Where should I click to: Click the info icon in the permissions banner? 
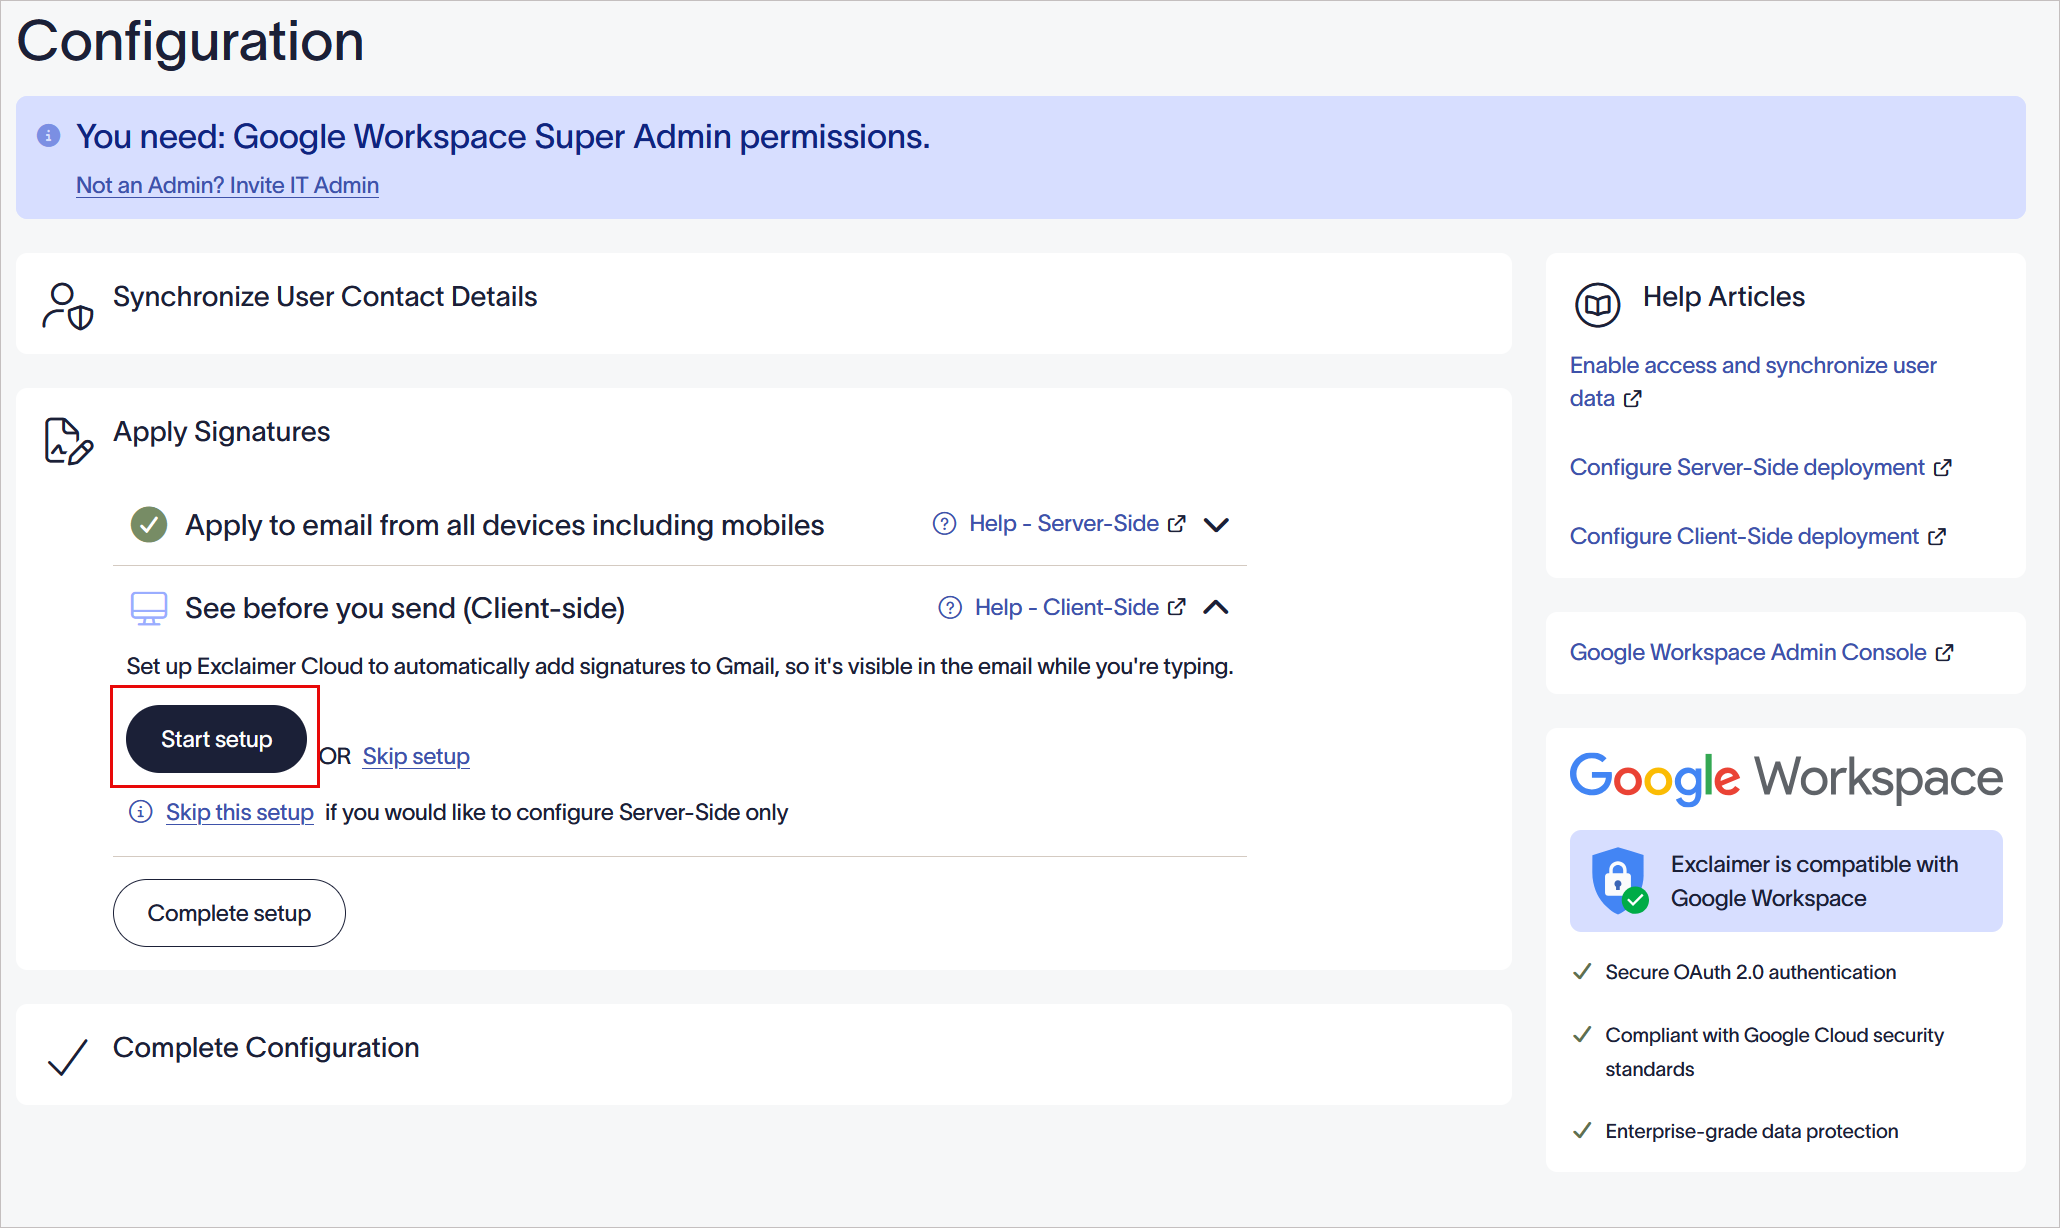tap(48, 135)
